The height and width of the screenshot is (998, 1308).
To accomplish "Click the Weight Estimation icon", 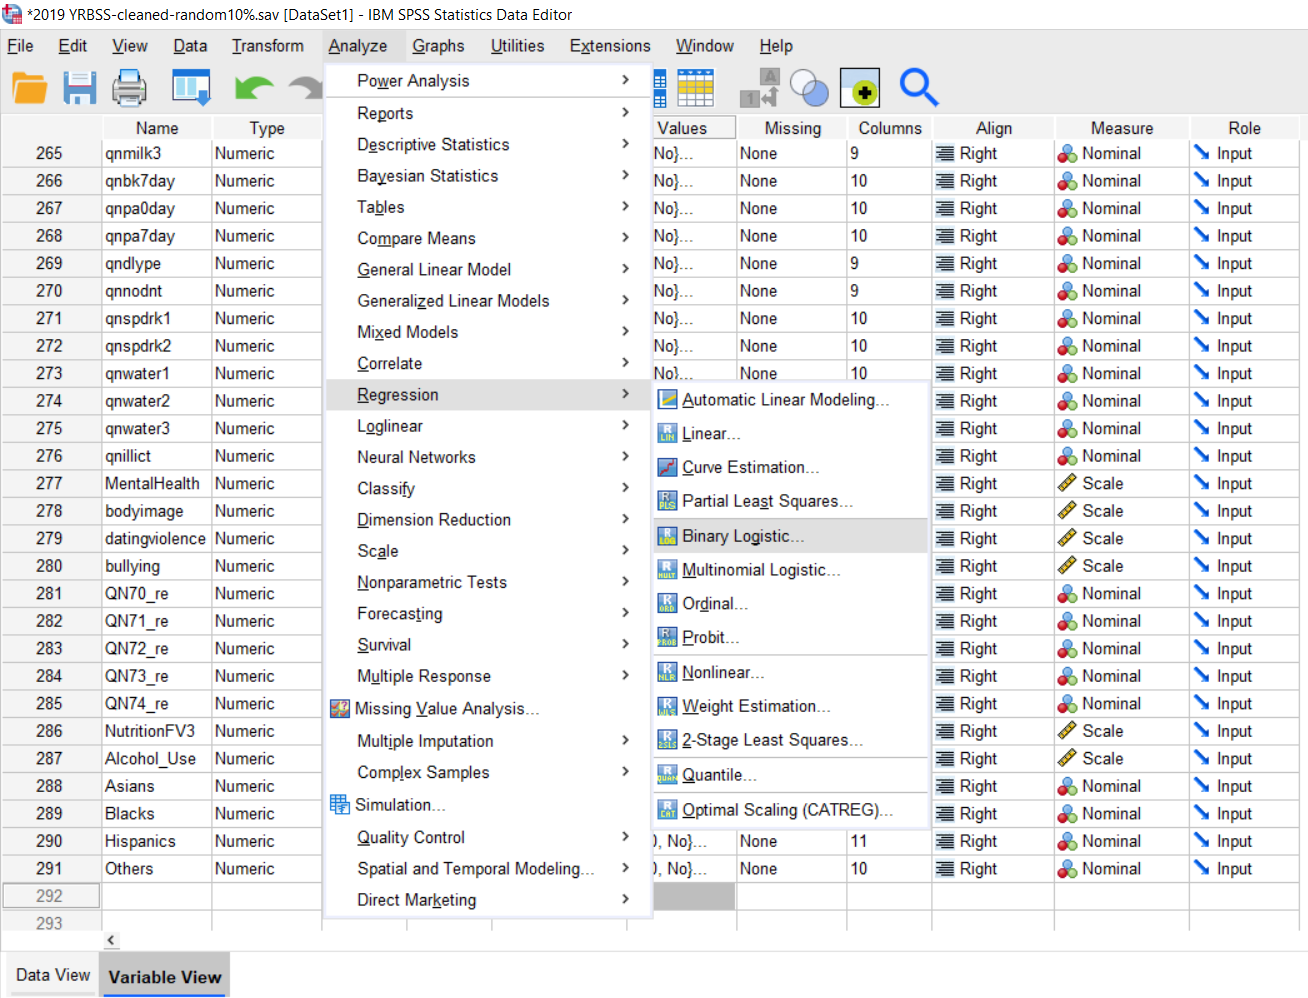I will coord(667,706).
